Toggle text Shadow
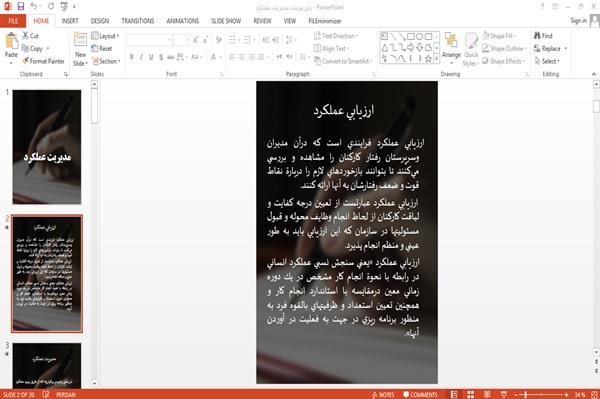 coord(161,57)
